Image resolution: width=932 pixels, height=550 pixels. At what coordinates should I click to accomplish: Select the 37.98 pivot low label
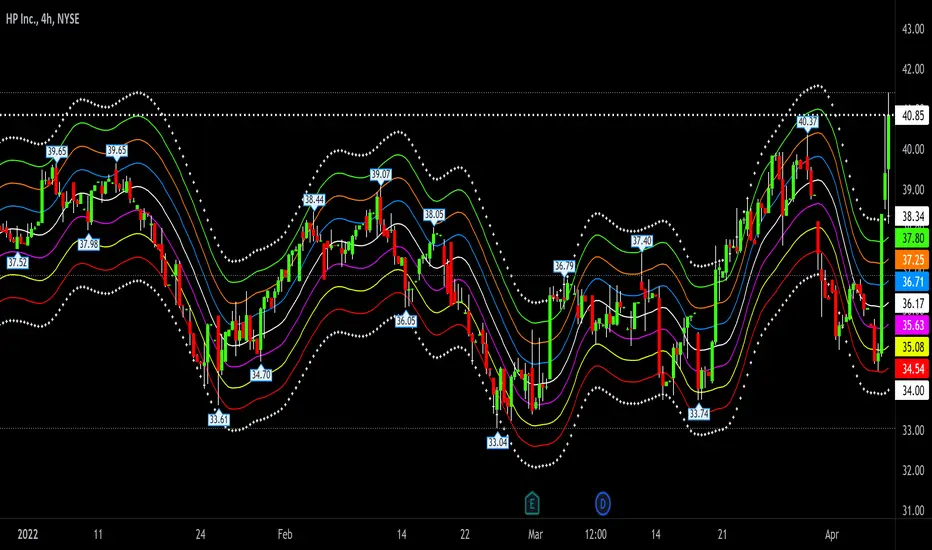89,244
